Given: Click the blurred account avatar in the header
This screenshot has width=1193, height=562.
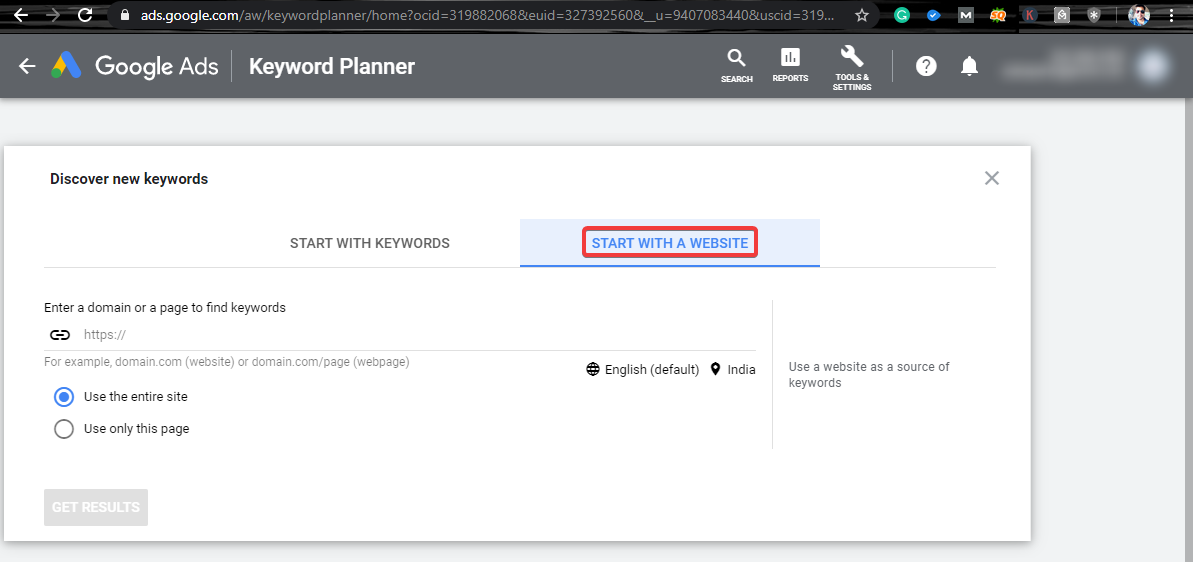Looking at the screenshot, I should (x=1153, y=66).
